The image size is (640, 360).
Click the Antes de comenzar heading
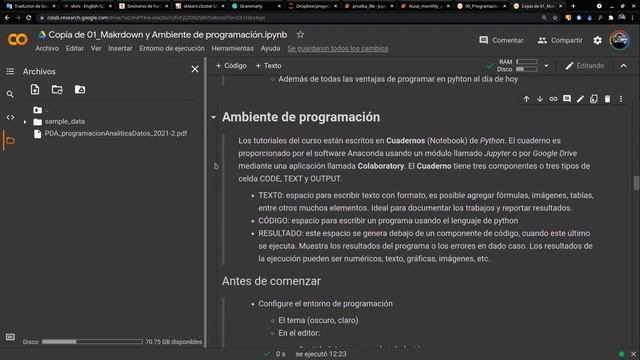tap(271, 281)
